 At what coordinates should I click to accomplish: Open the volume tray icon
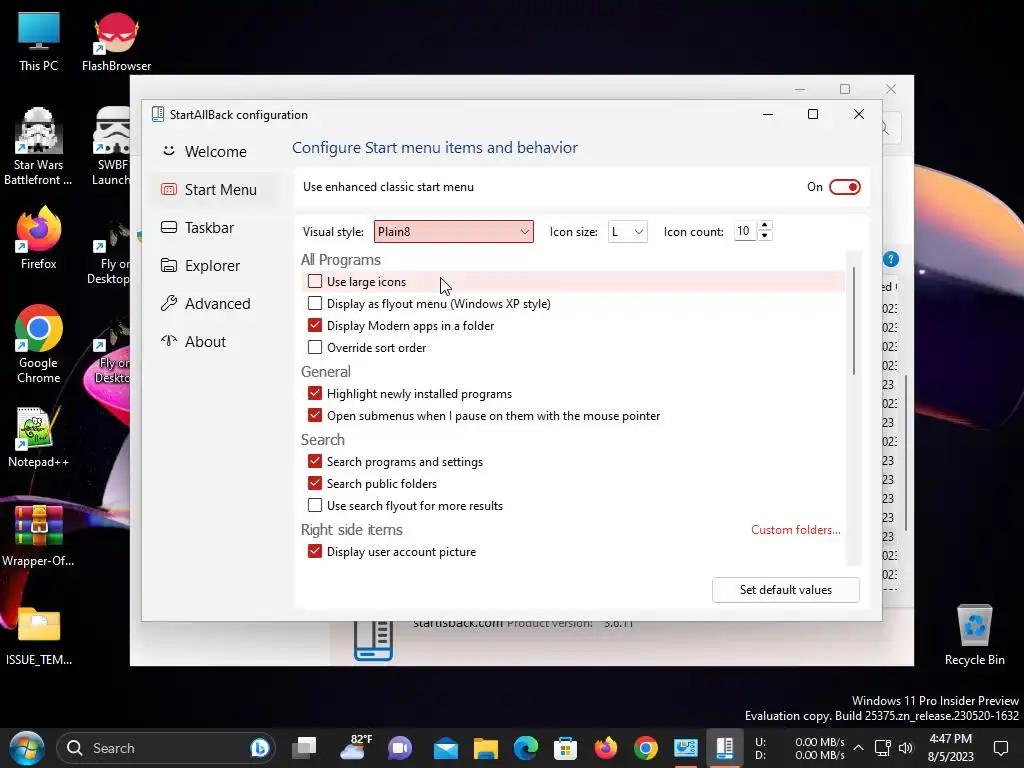point(906,748)
